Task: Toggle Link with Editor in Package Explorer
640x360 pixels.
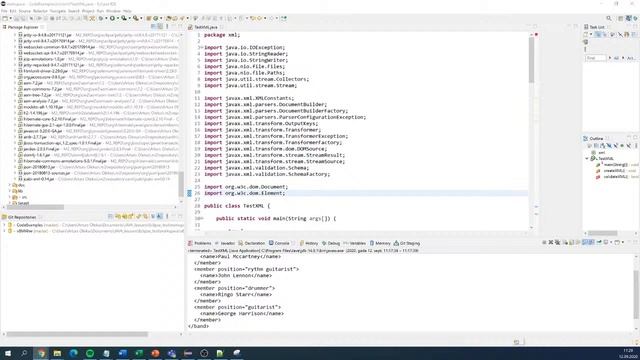Action: (x=160, y=27)
